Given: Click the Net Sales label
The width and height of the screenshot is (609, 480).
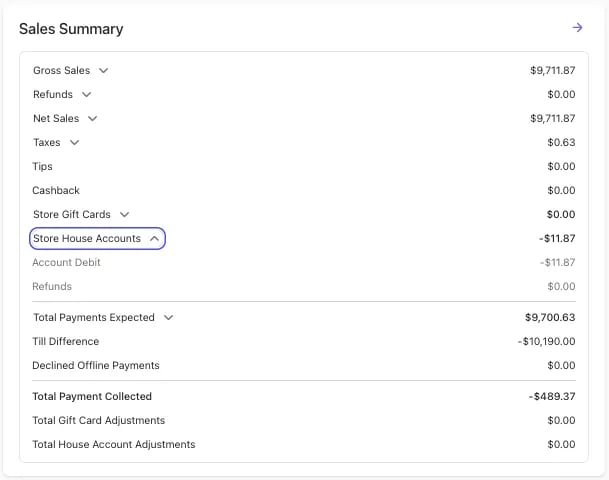Looking at the screenshot, I should pyautogui.click(x=56, y=119).
